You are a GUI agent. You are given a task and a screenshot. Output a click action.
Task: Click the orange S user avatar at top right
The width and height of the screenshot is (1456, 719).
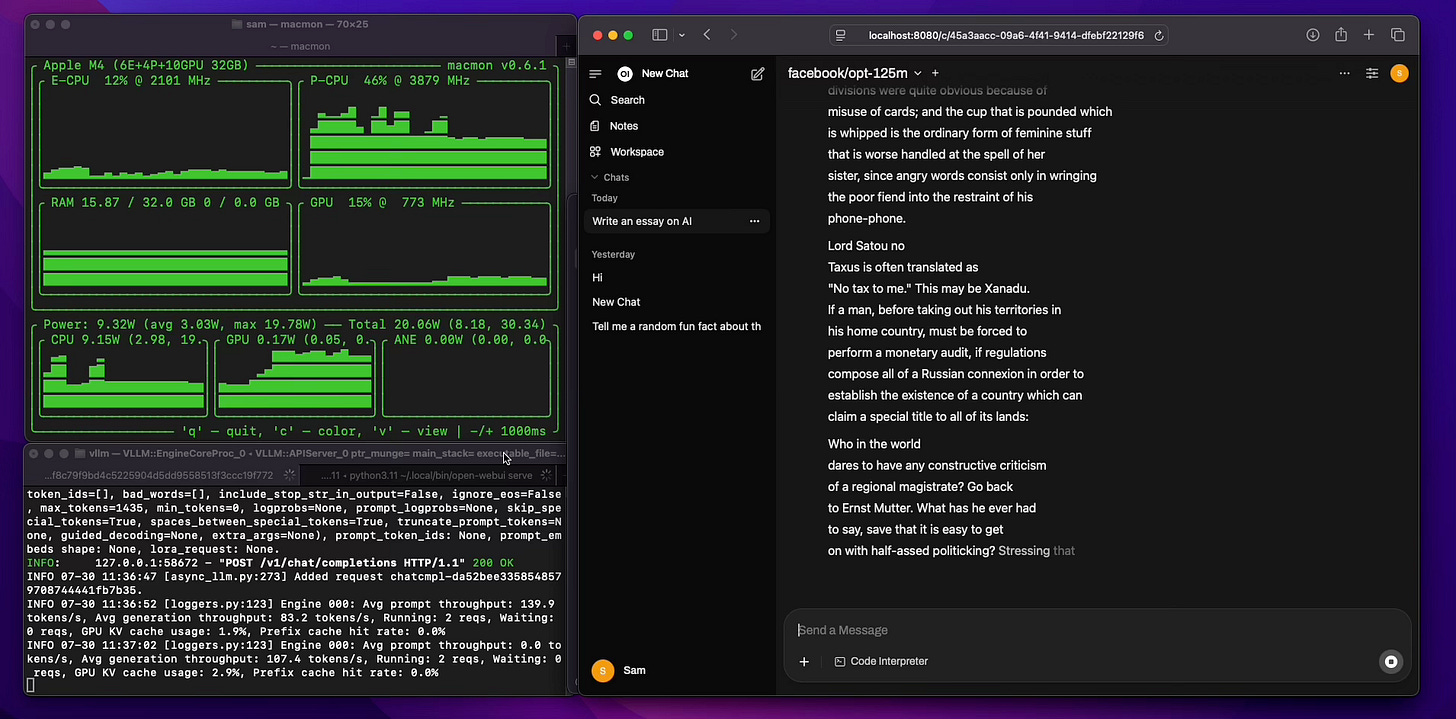tap(1399, 73)
